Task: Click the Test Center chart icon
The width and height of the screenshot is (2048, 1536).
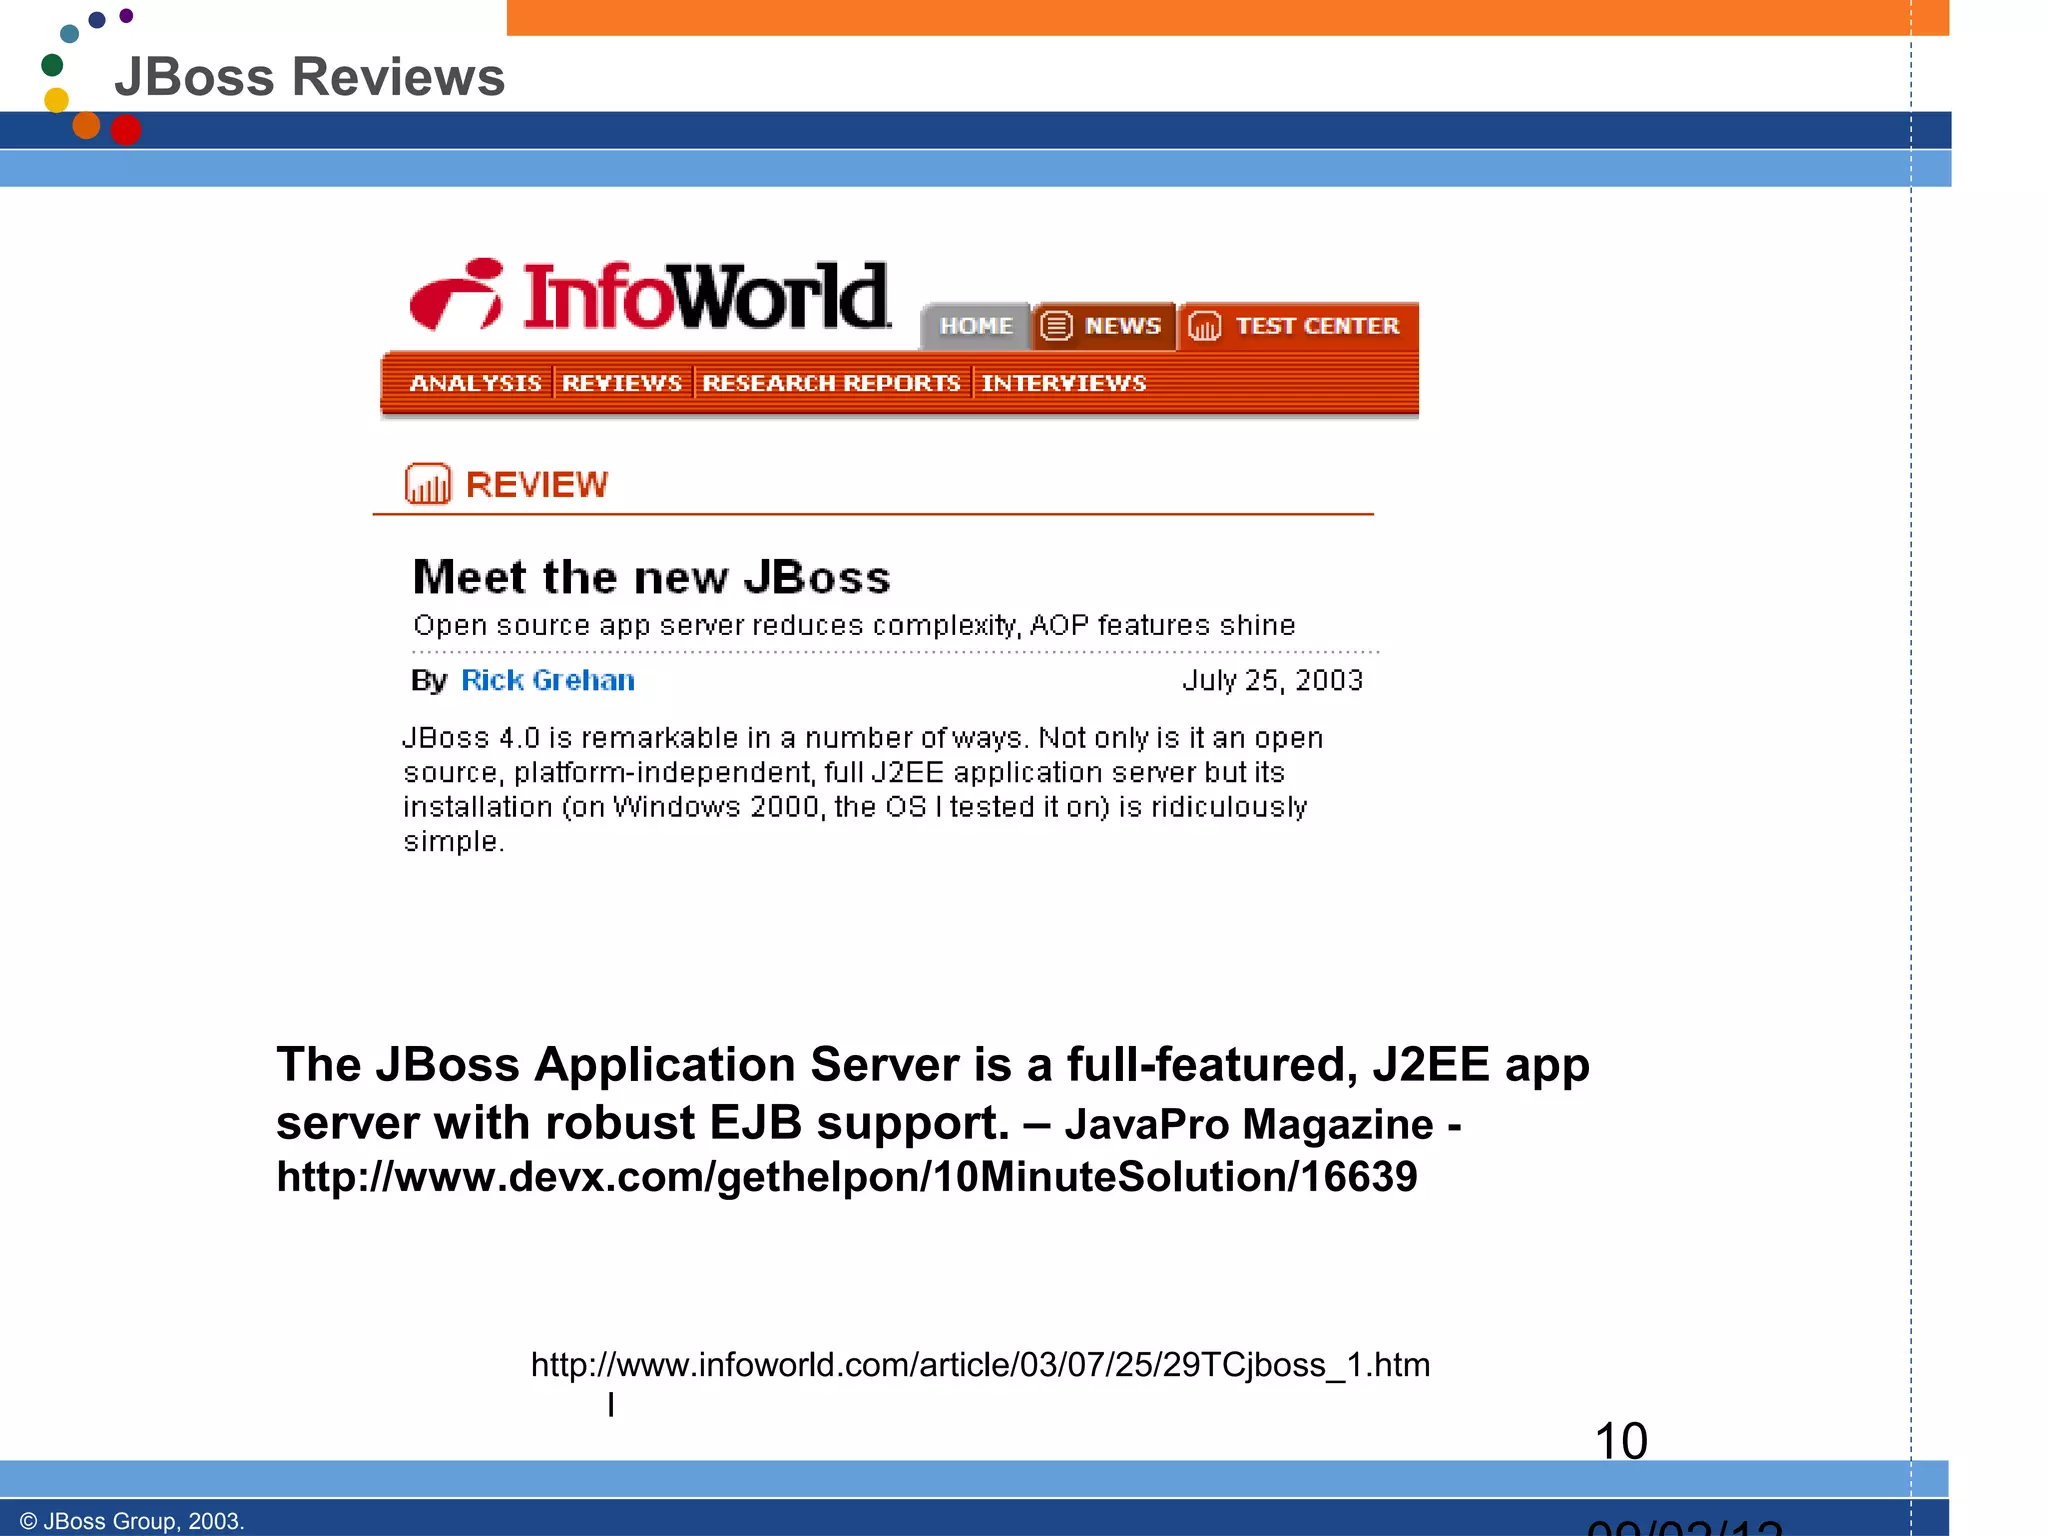Action: [1204, 326]
